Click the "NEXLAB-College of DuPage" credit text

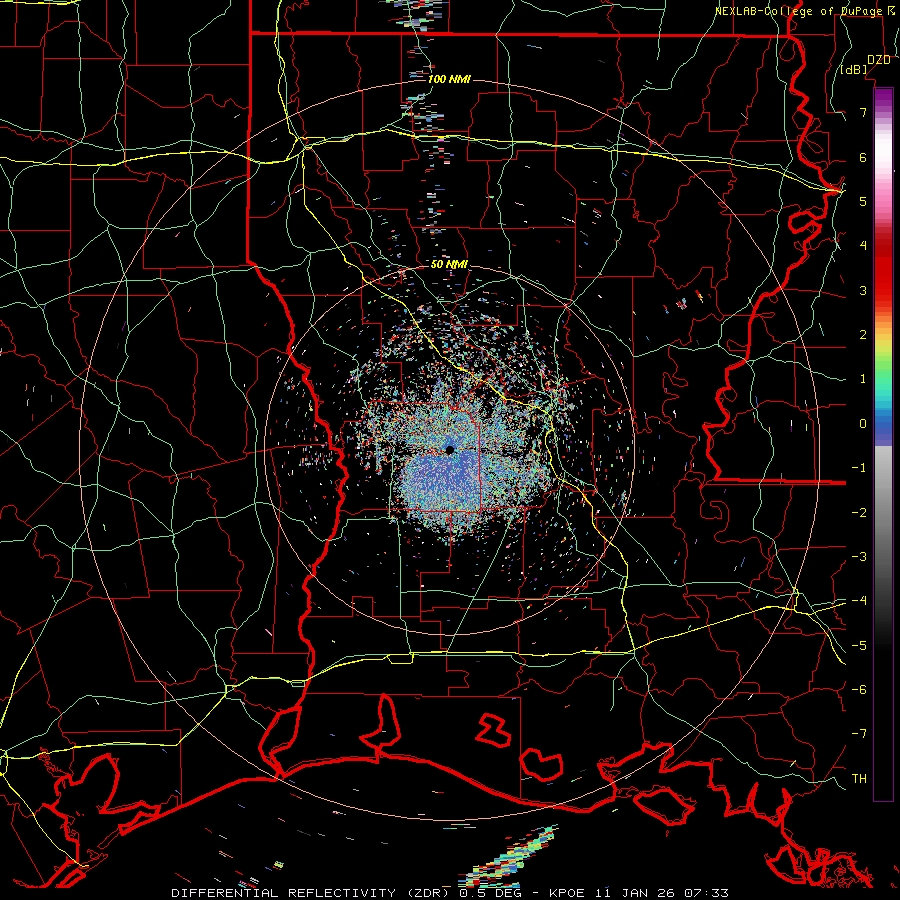[x=797, y=11]
